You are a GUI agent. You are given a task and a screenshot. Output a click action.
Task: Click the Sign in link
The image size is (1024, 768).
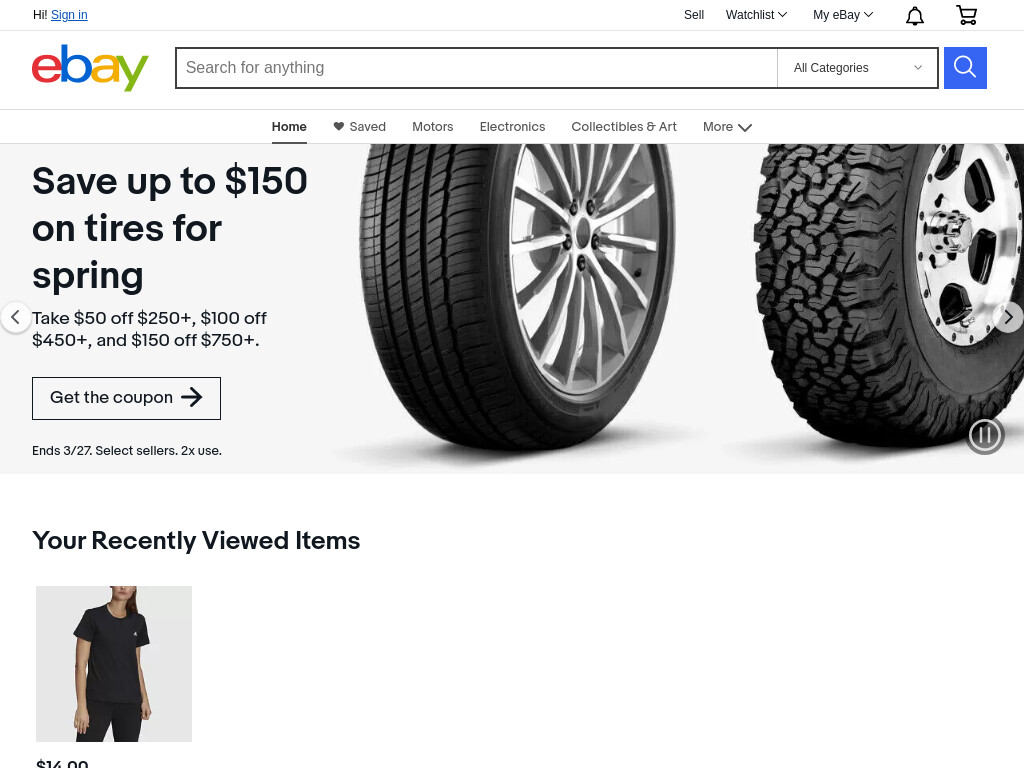click(69, 14)
